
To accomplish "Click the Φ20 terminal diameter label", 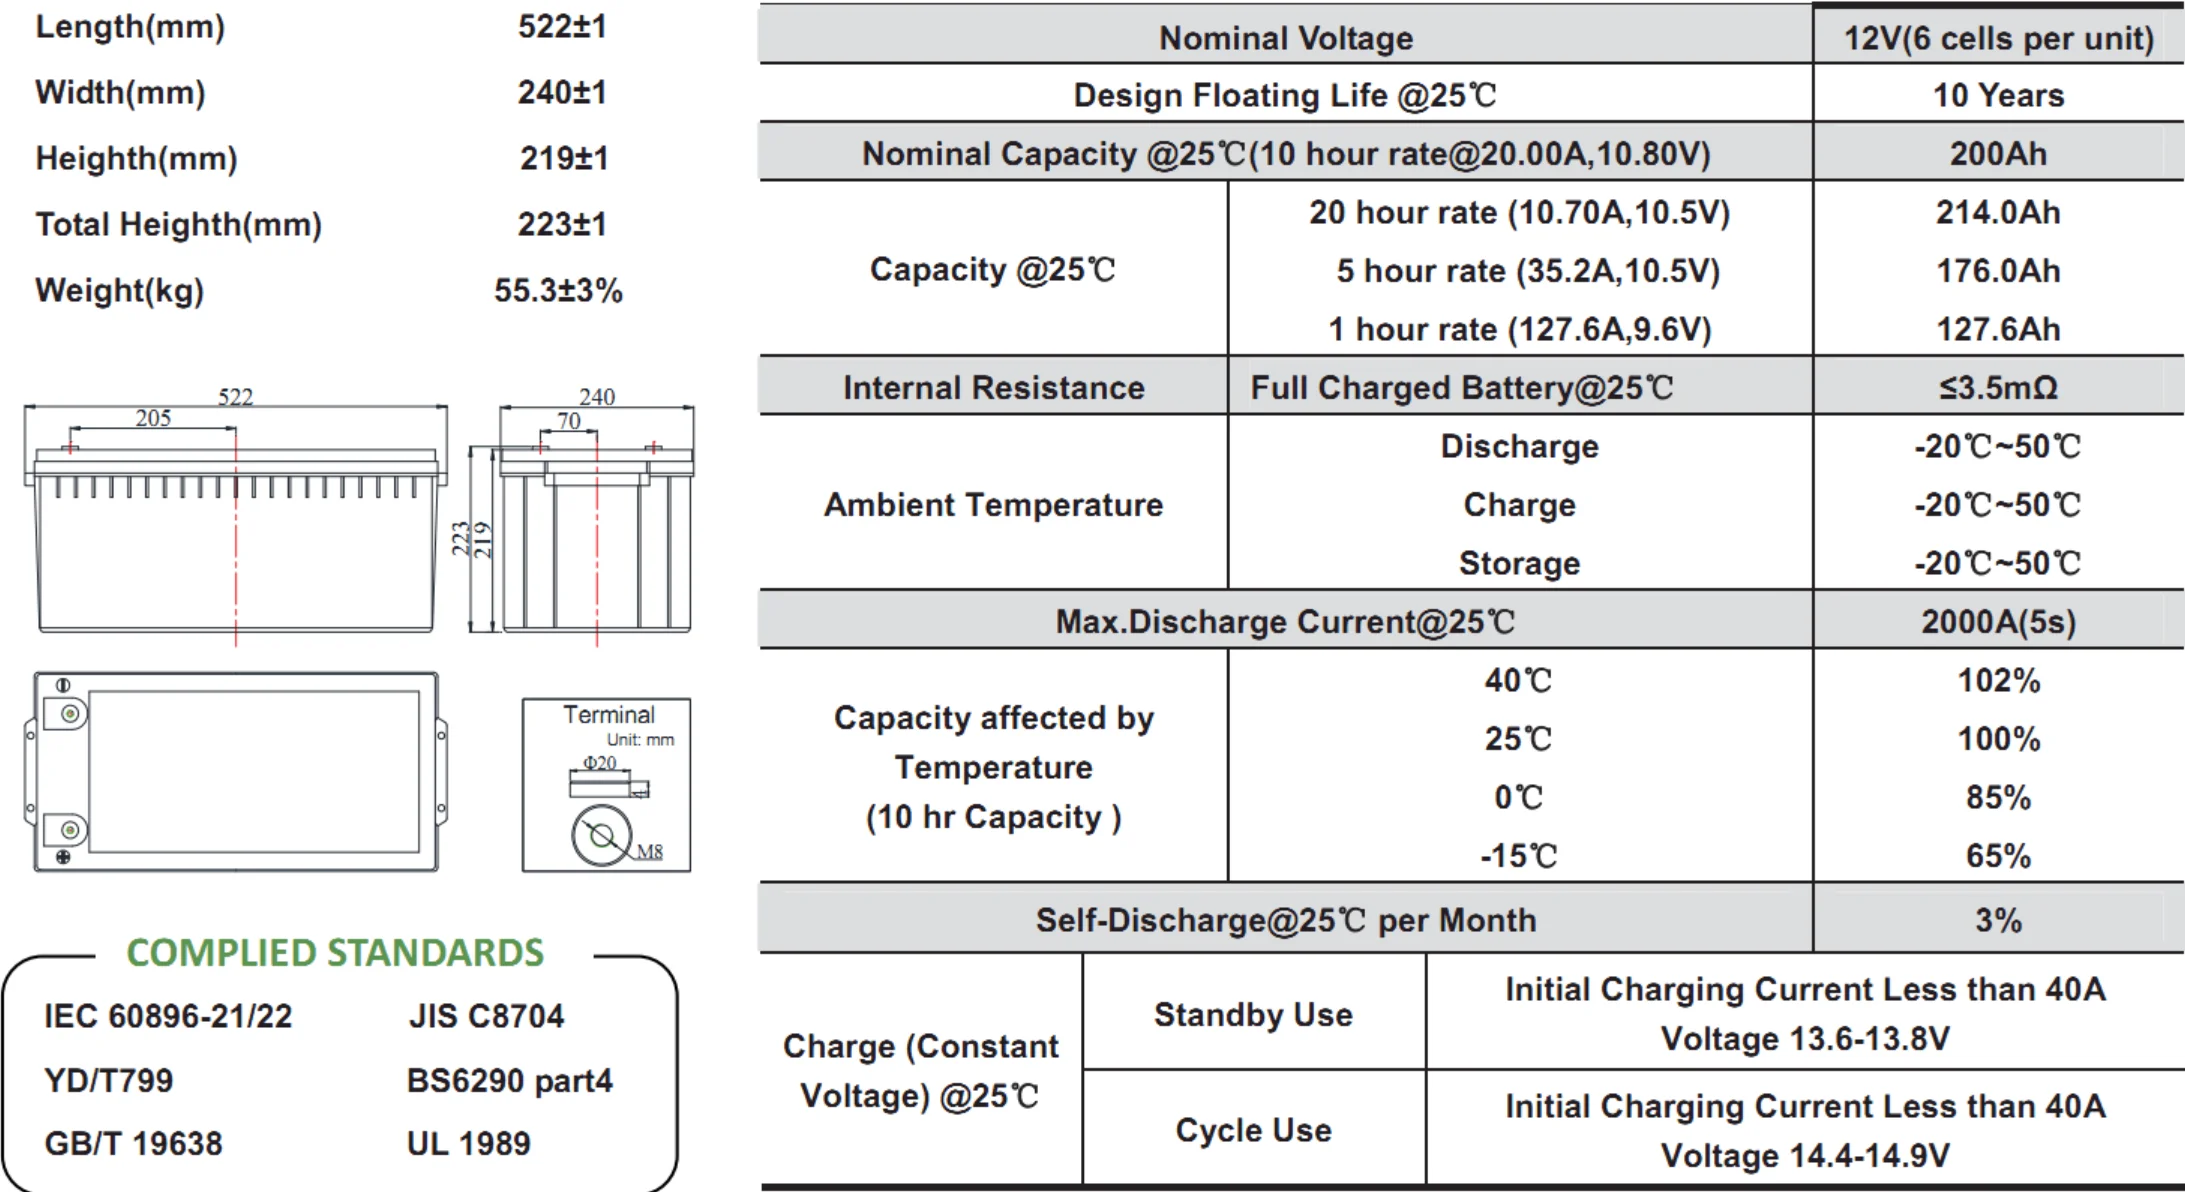I will (x=599, y=763).
